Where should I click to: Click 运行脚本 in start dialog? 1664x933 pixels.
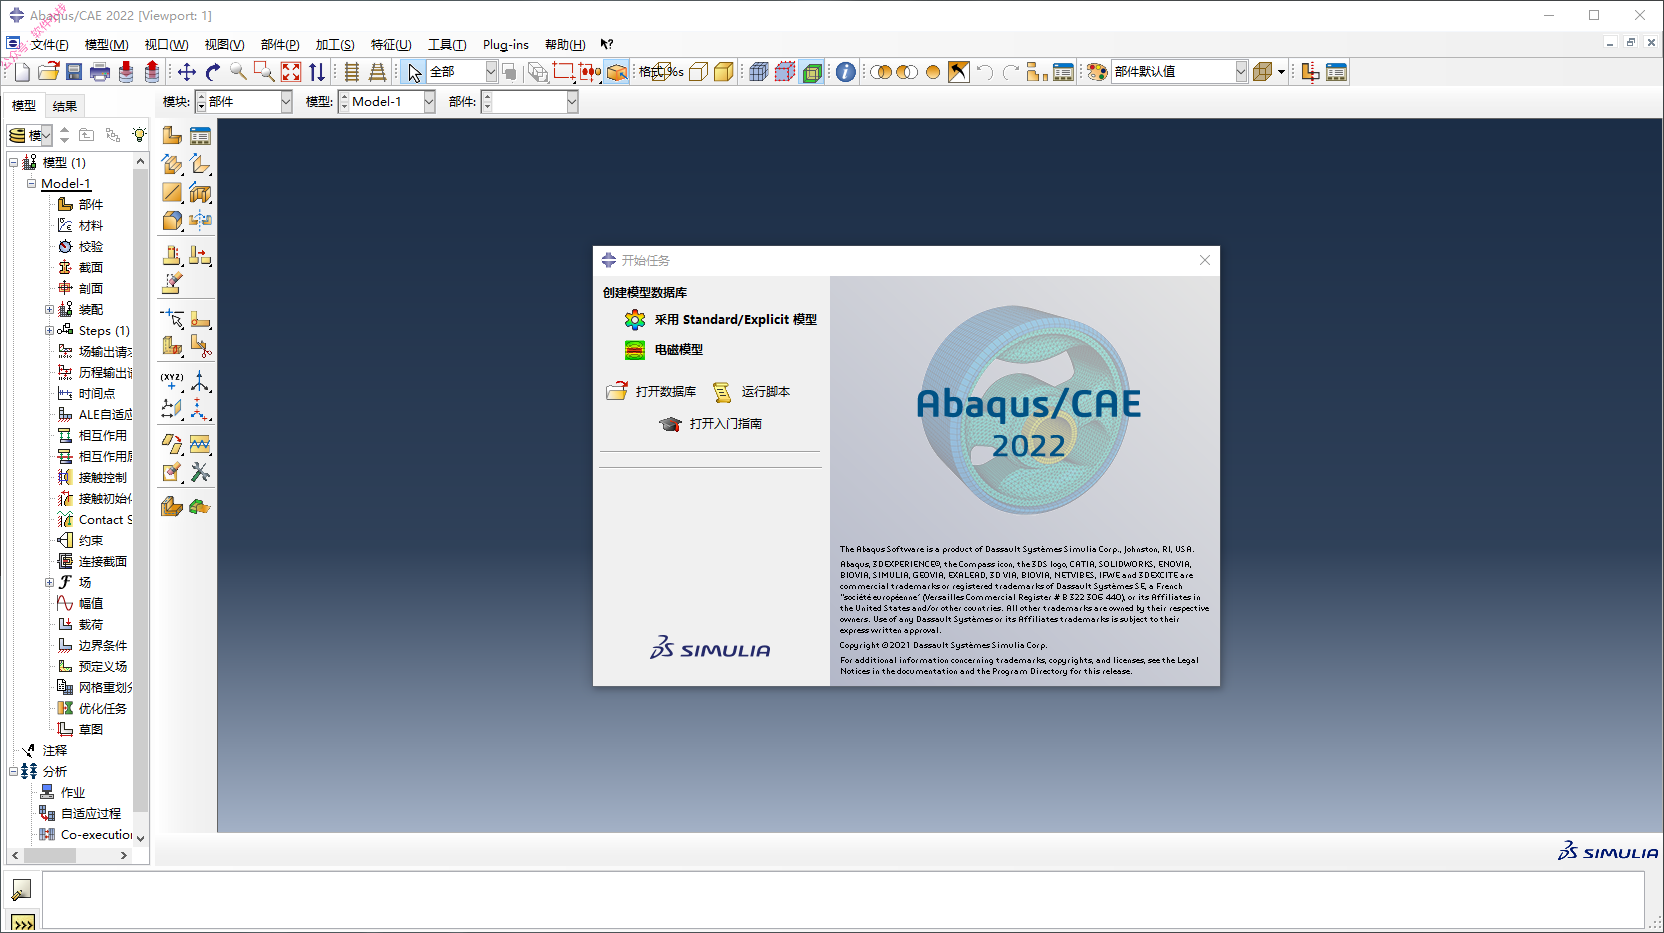pos(751,392)
